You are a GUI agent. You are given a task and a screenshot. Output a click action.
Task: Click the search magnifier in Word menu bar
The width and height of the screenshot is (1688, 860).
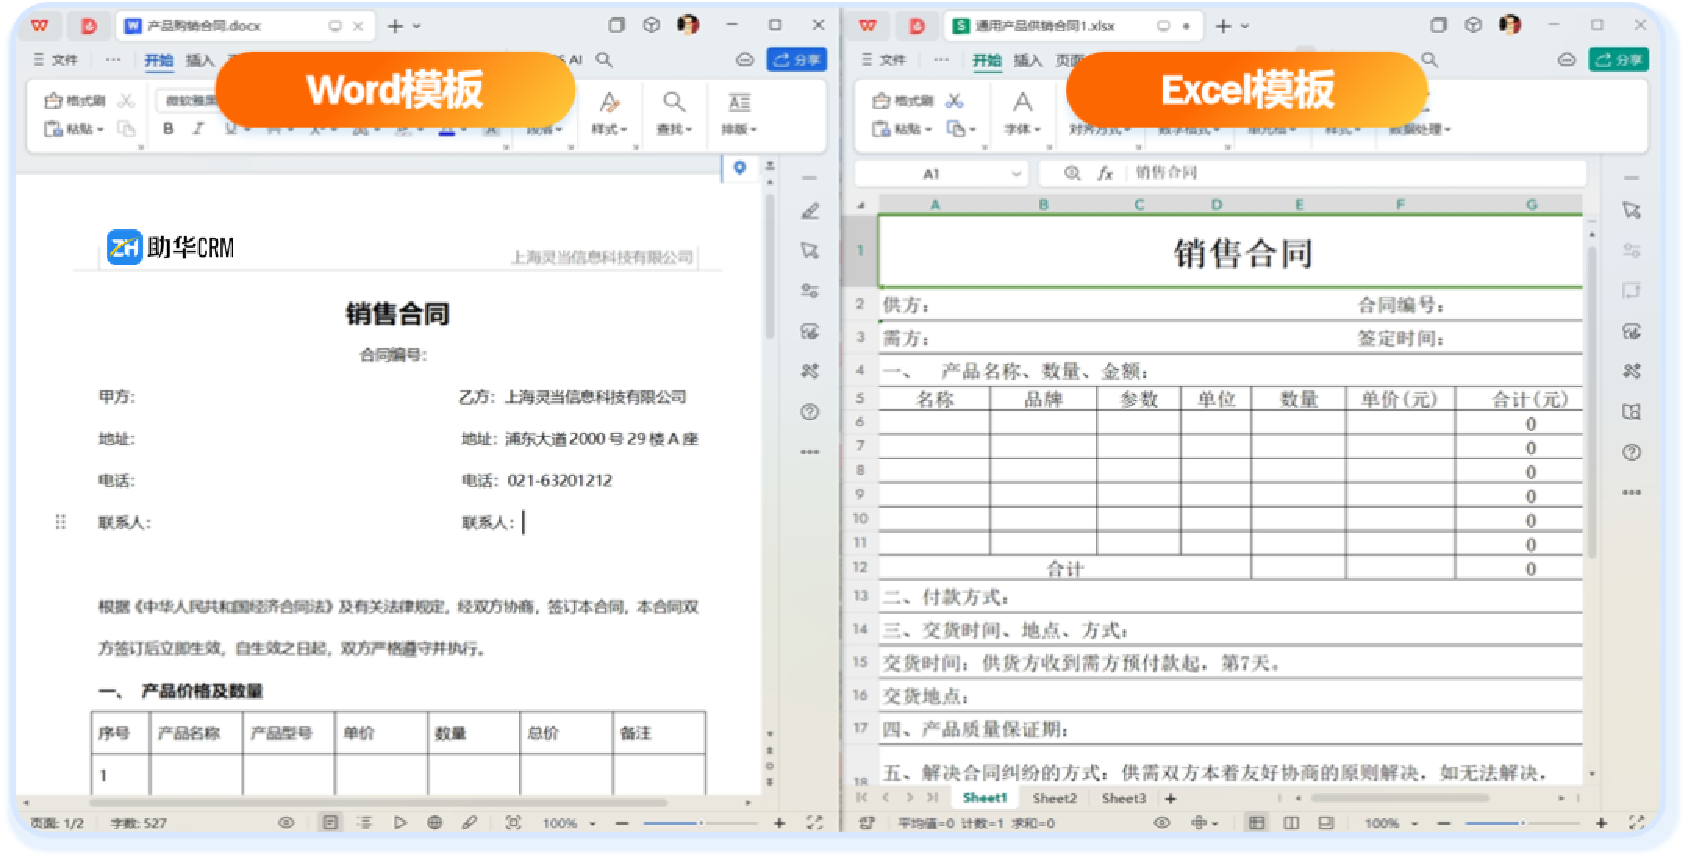point(604,60)
